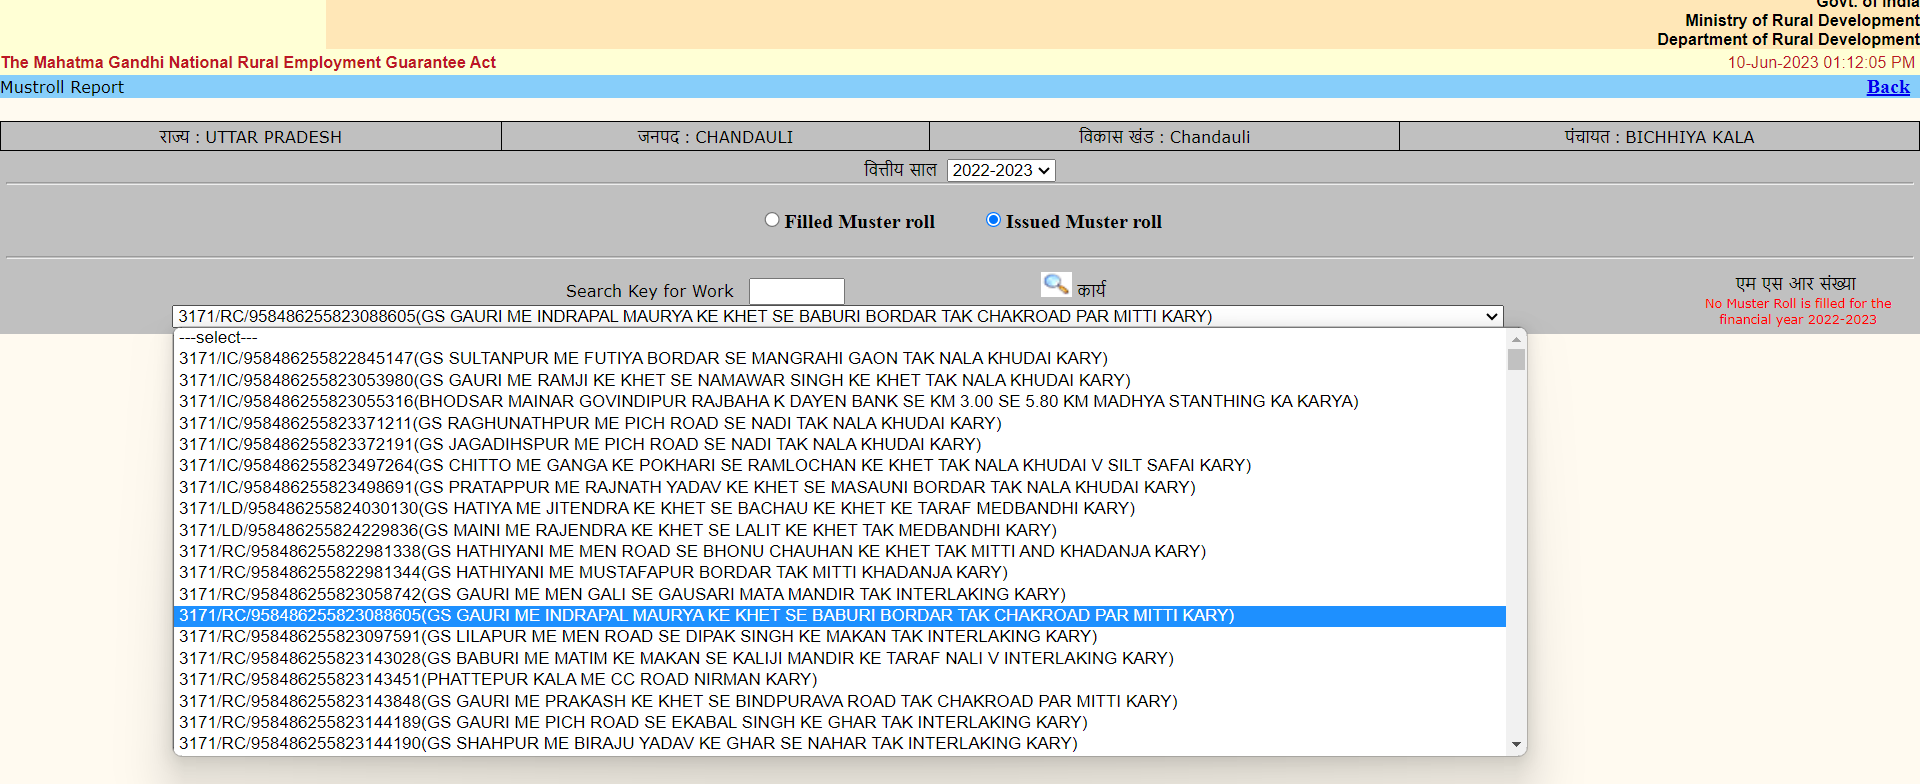Click the magnifier search icon
Viewport: 1920px width, 784px height.
pos(1055,285)
